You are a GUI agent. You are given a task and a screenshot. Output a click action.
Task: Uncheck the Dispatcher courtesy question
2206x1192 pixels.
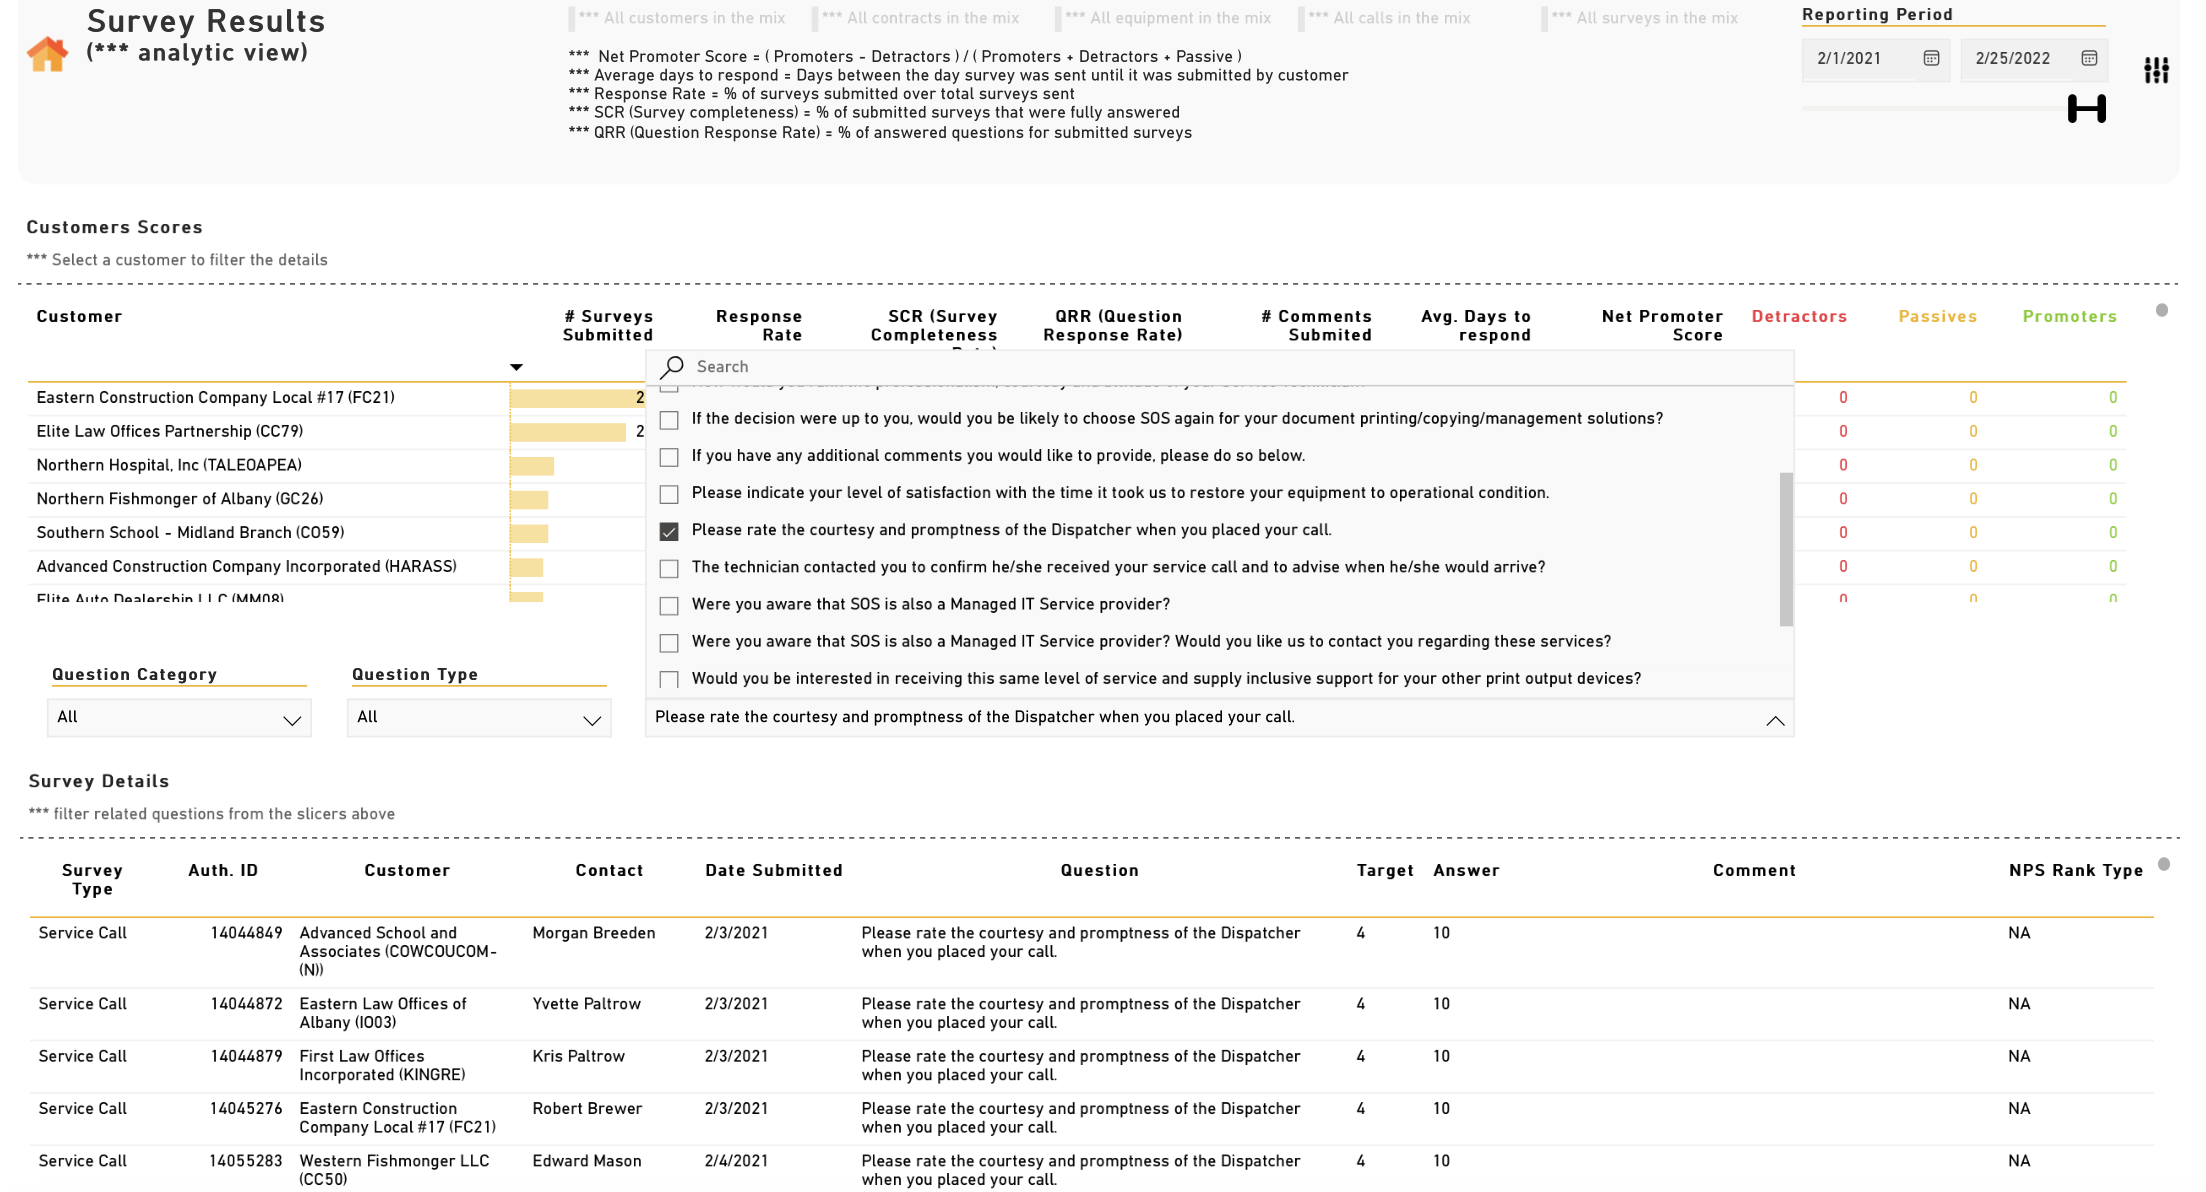[x=669, y=531]
